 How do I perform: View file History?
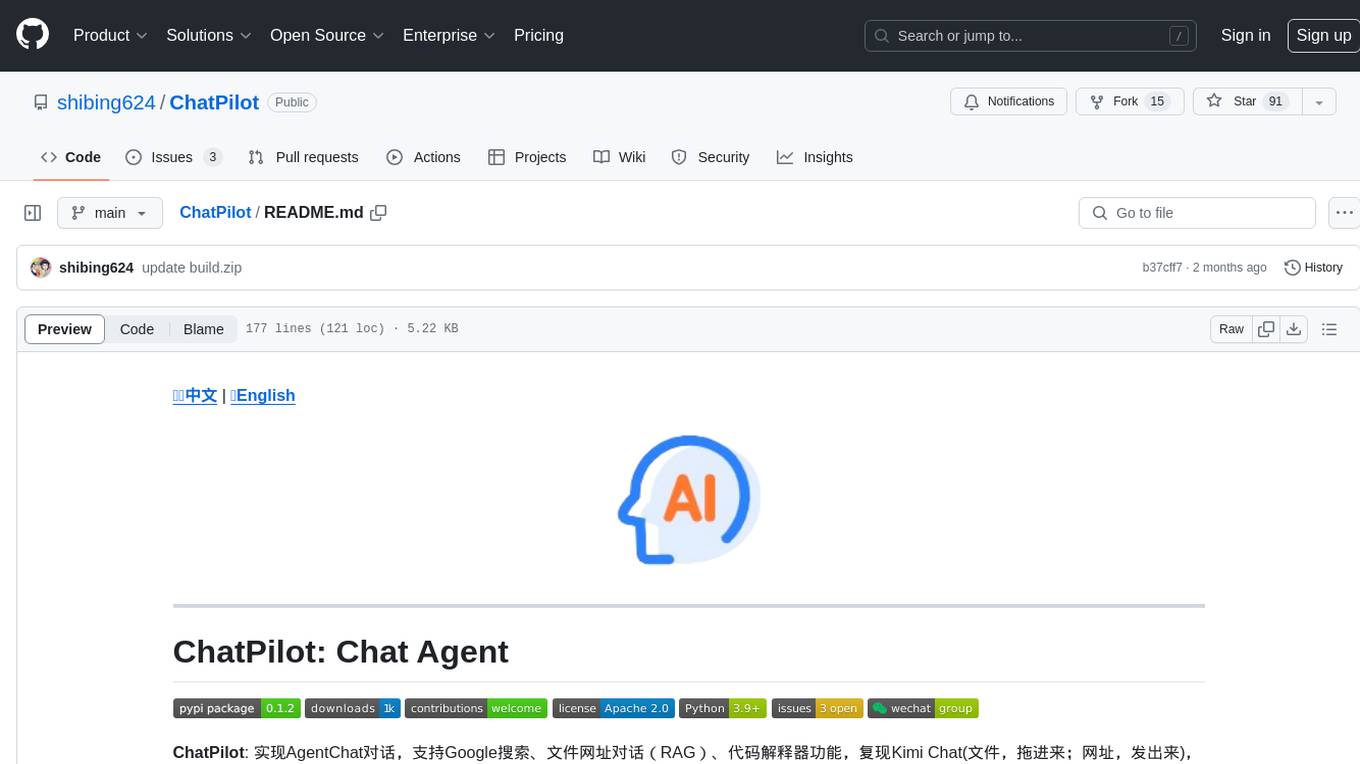1313,268
